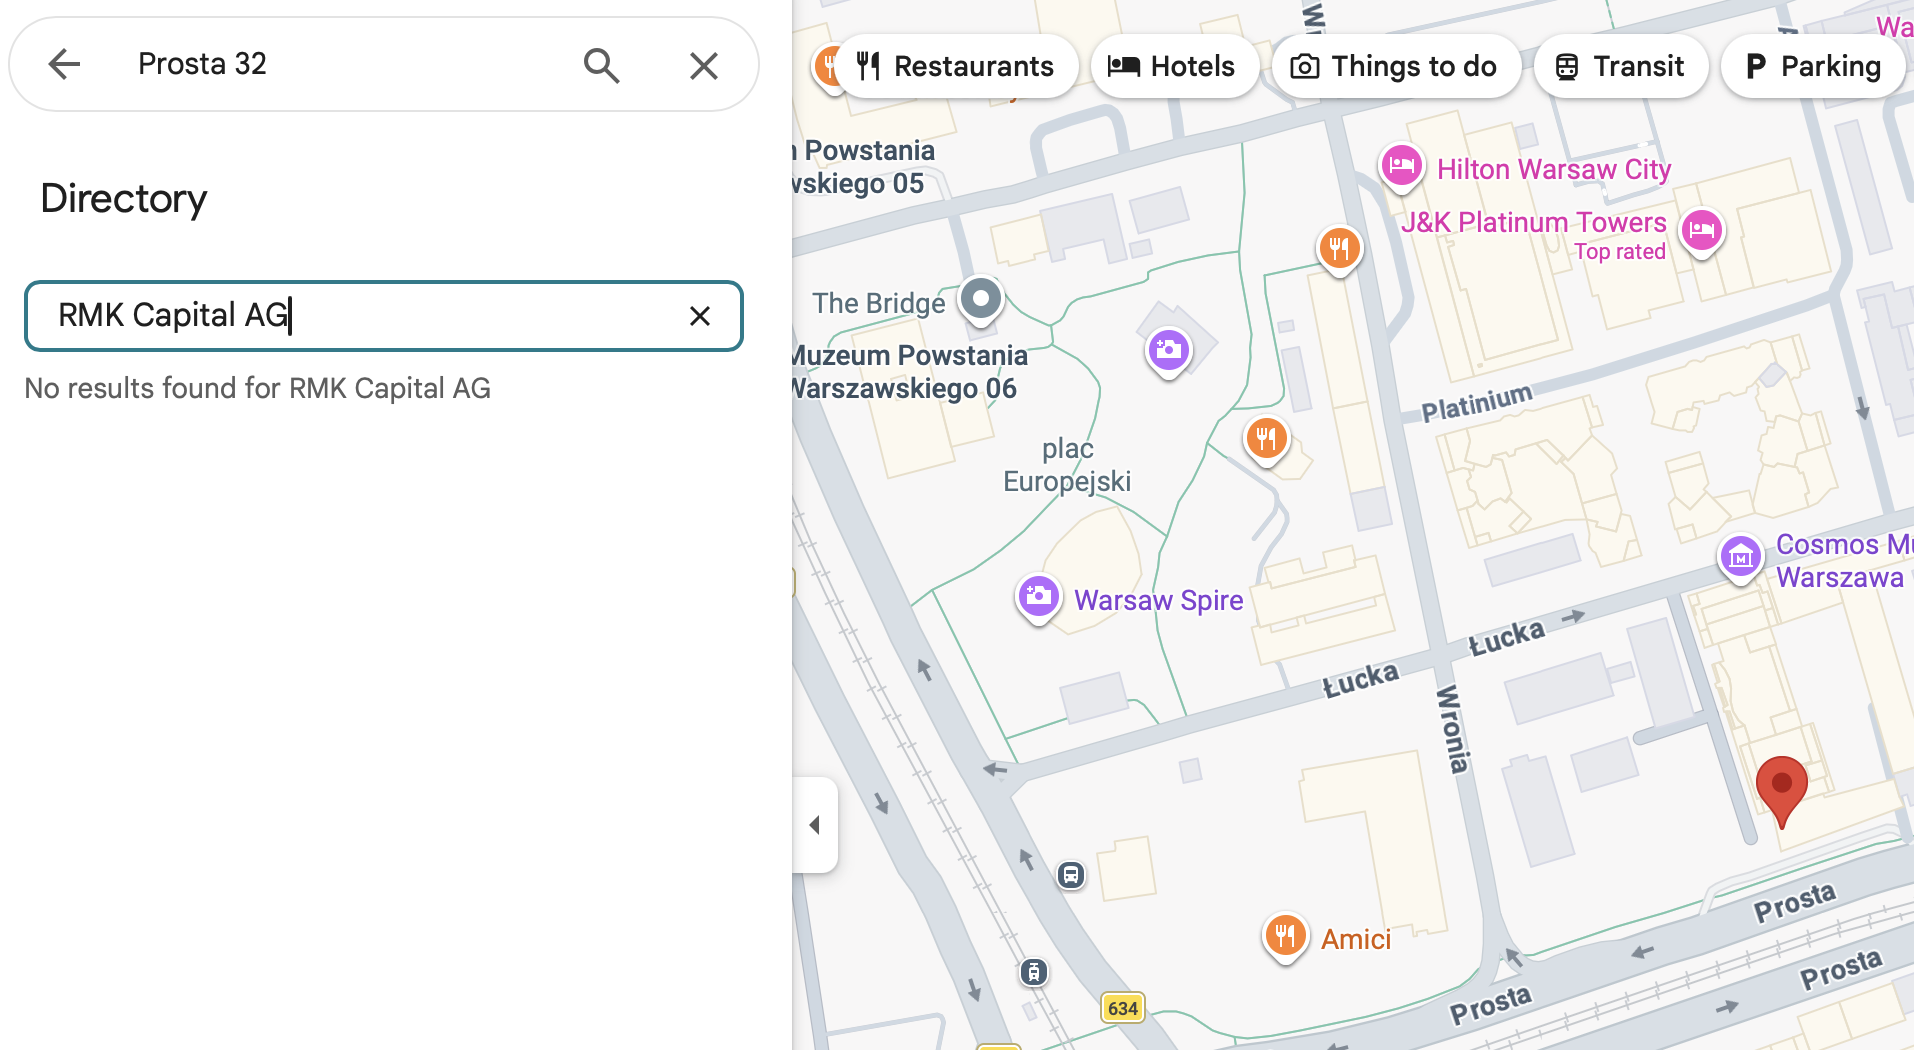This screenshot has width=1914, height=1050.
Task: Go back using the left arrow icon
Action: coord(64,64)
